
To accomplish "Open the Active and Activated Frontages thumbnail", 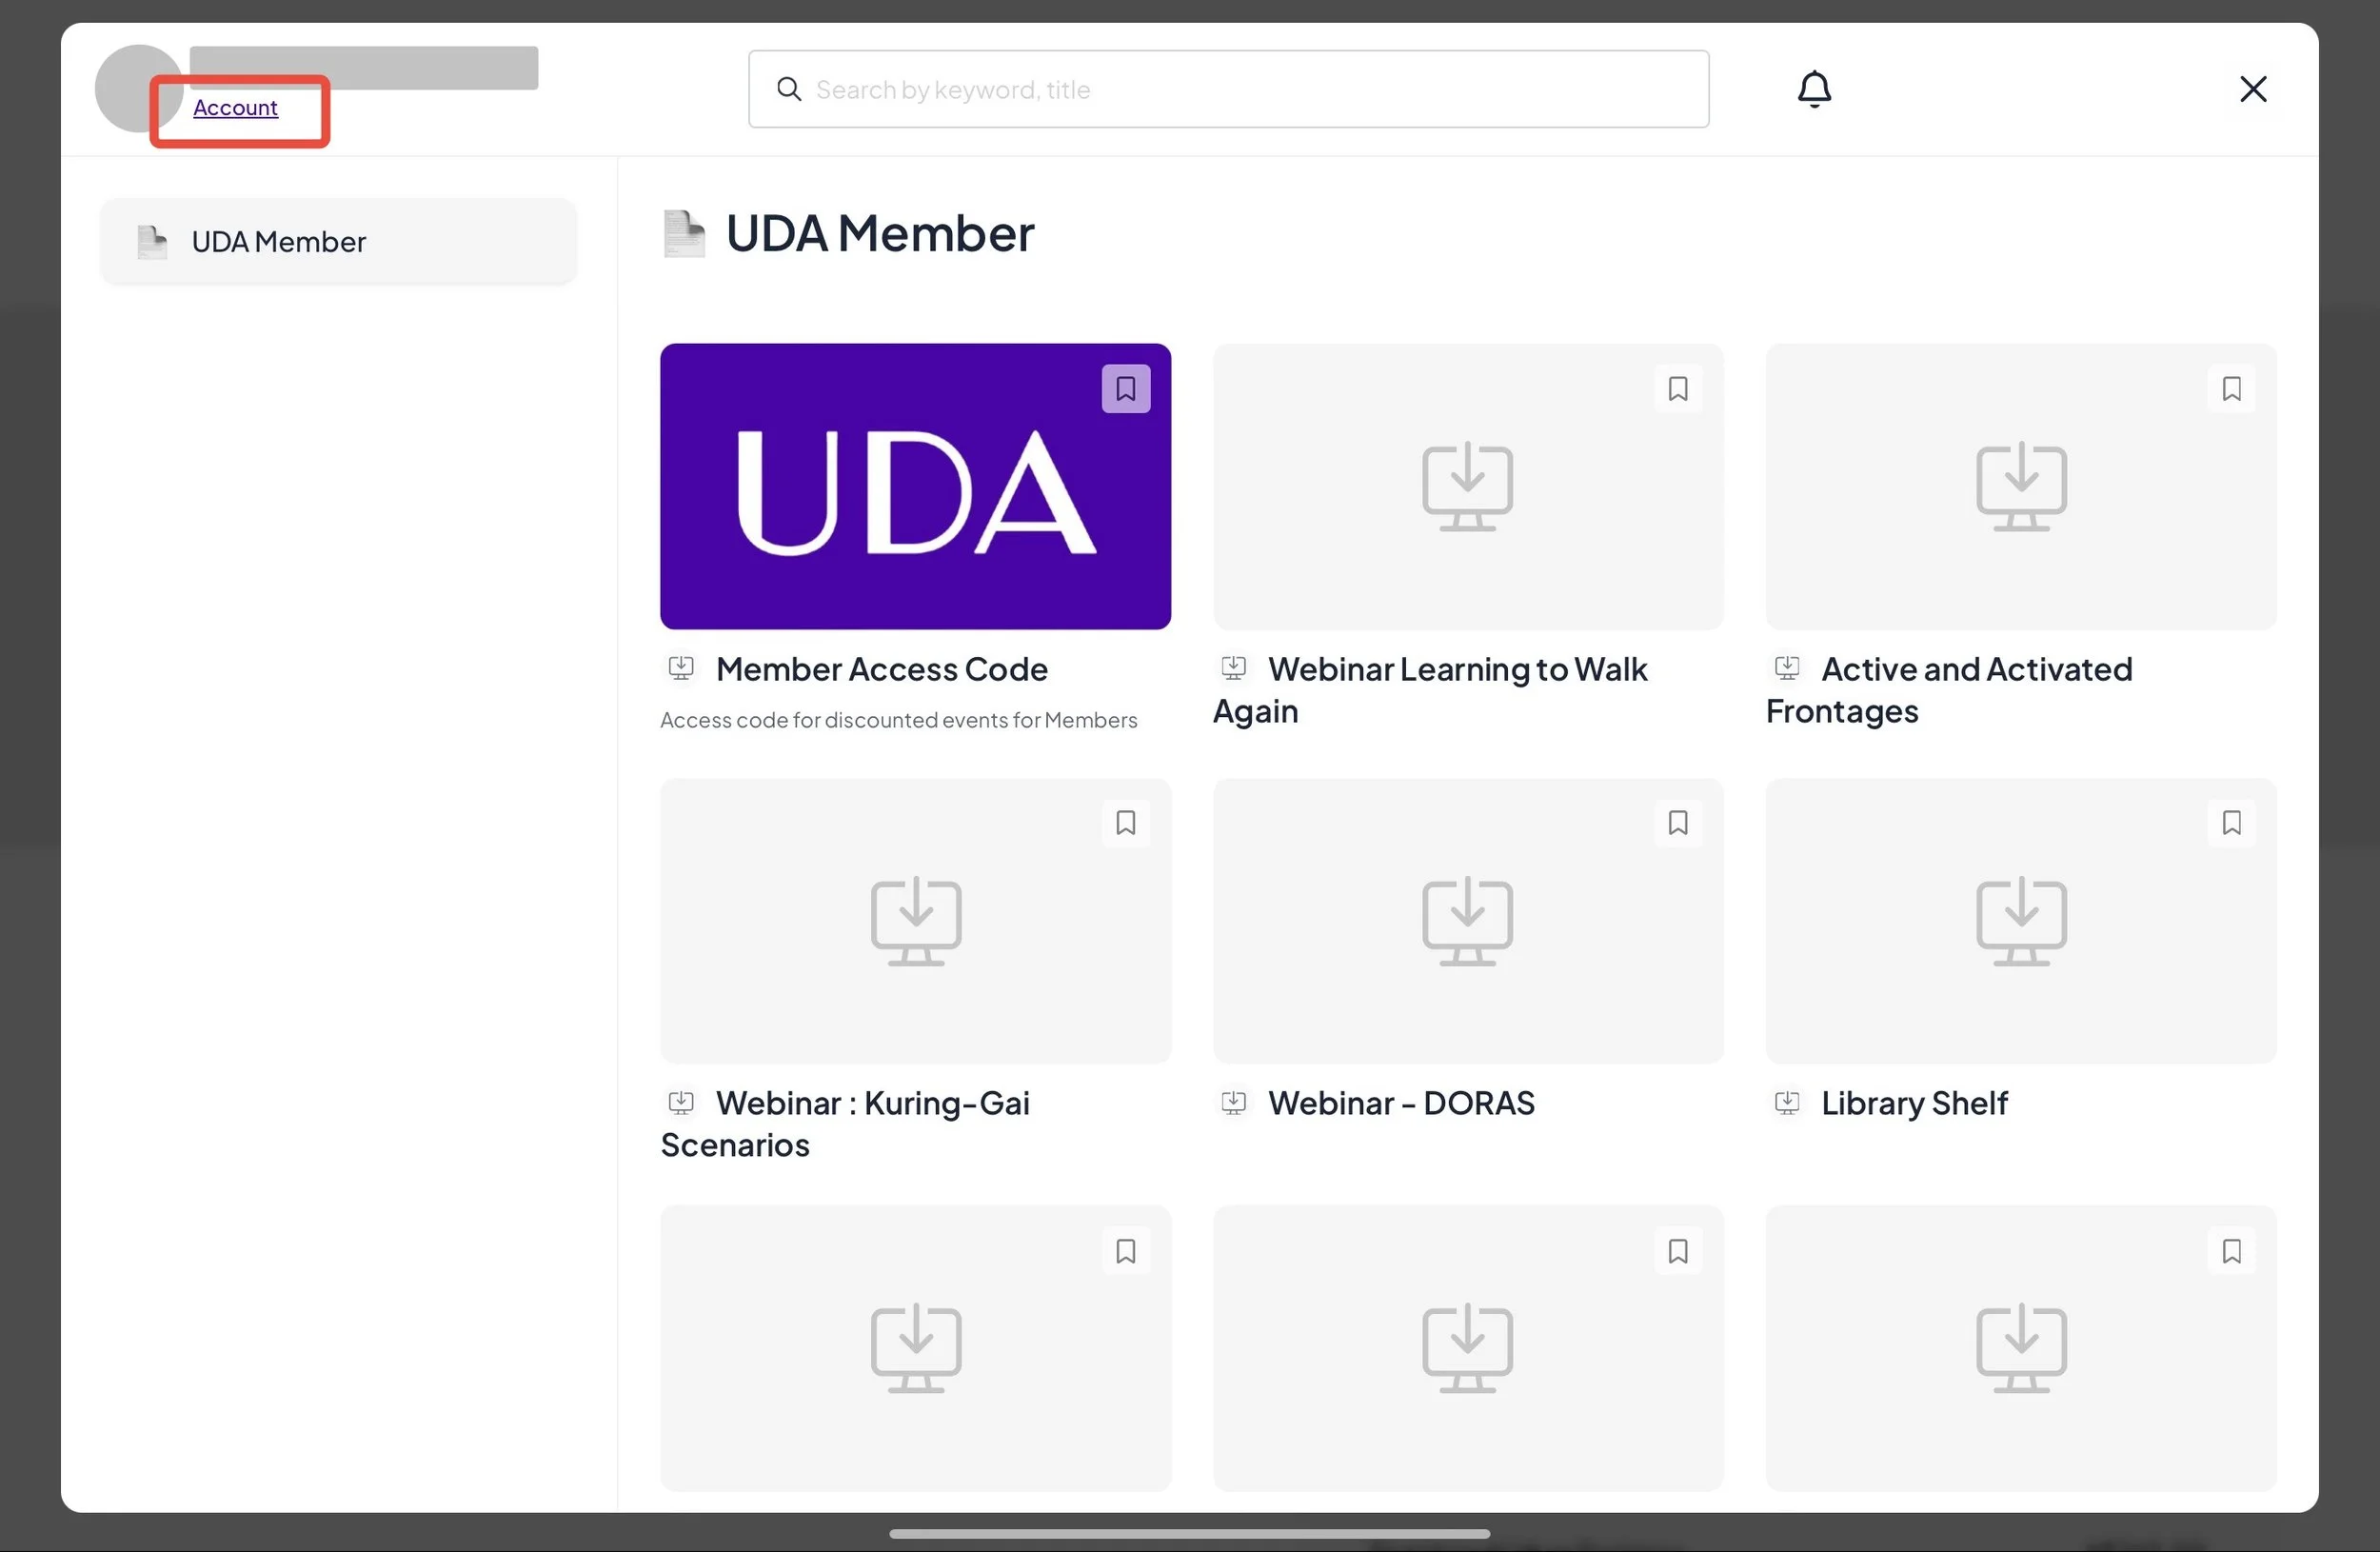I will [x=2020, y=487].
